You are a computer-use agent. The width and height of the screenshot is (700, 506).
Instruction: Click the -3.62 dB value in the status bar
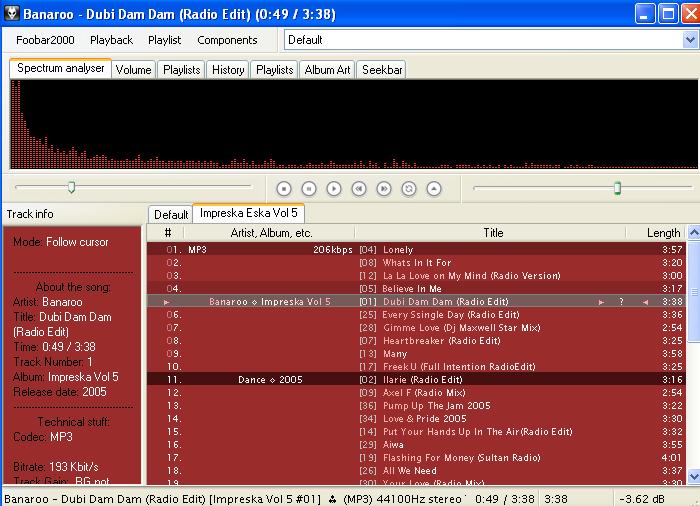[642, 499]
